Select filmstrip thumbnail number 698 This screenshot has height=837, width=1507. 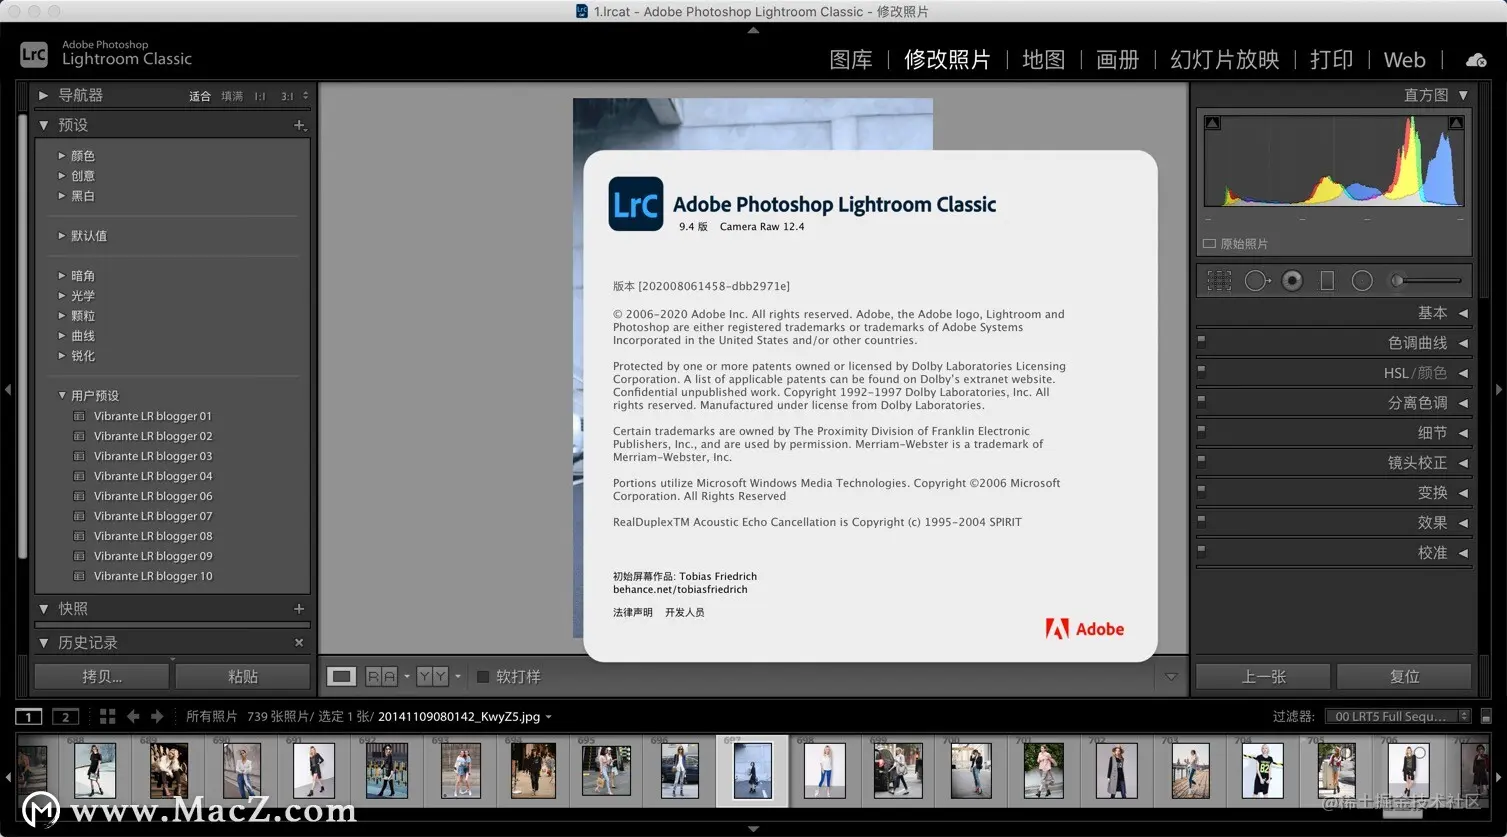point(825,770)
